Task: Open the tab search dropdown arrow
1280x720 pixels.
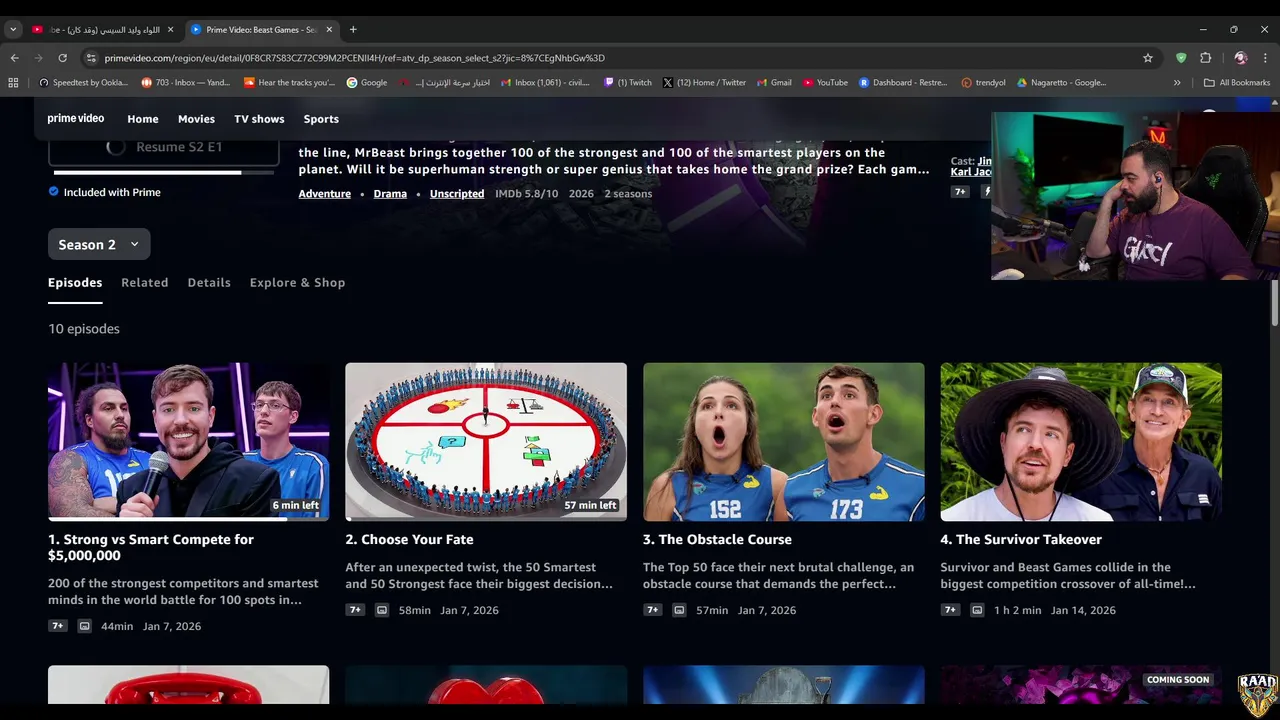Action: point(13,29)
